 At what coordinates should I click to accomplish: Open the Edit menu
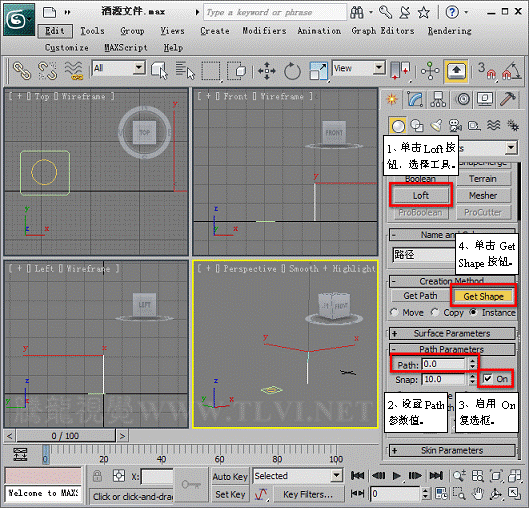pos(55,31)
